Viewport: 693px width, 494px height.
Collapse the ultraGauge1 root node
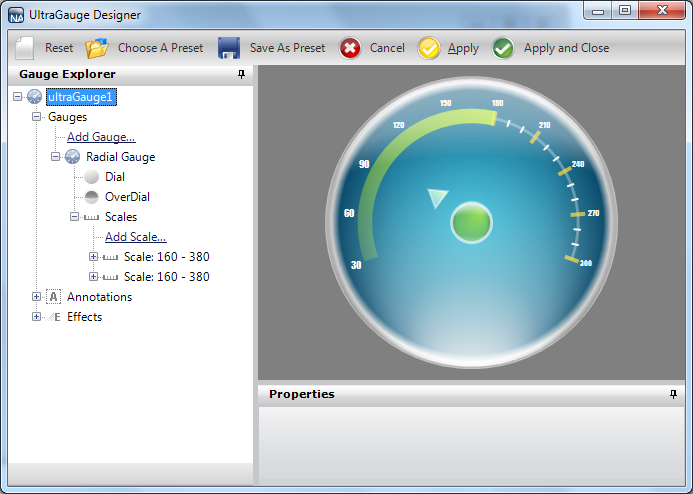tap(18, 97)
